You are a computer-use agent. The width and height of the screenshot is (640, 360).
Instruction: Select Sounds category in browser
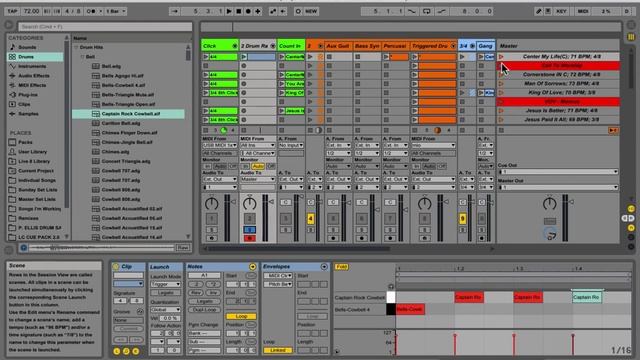27,47
